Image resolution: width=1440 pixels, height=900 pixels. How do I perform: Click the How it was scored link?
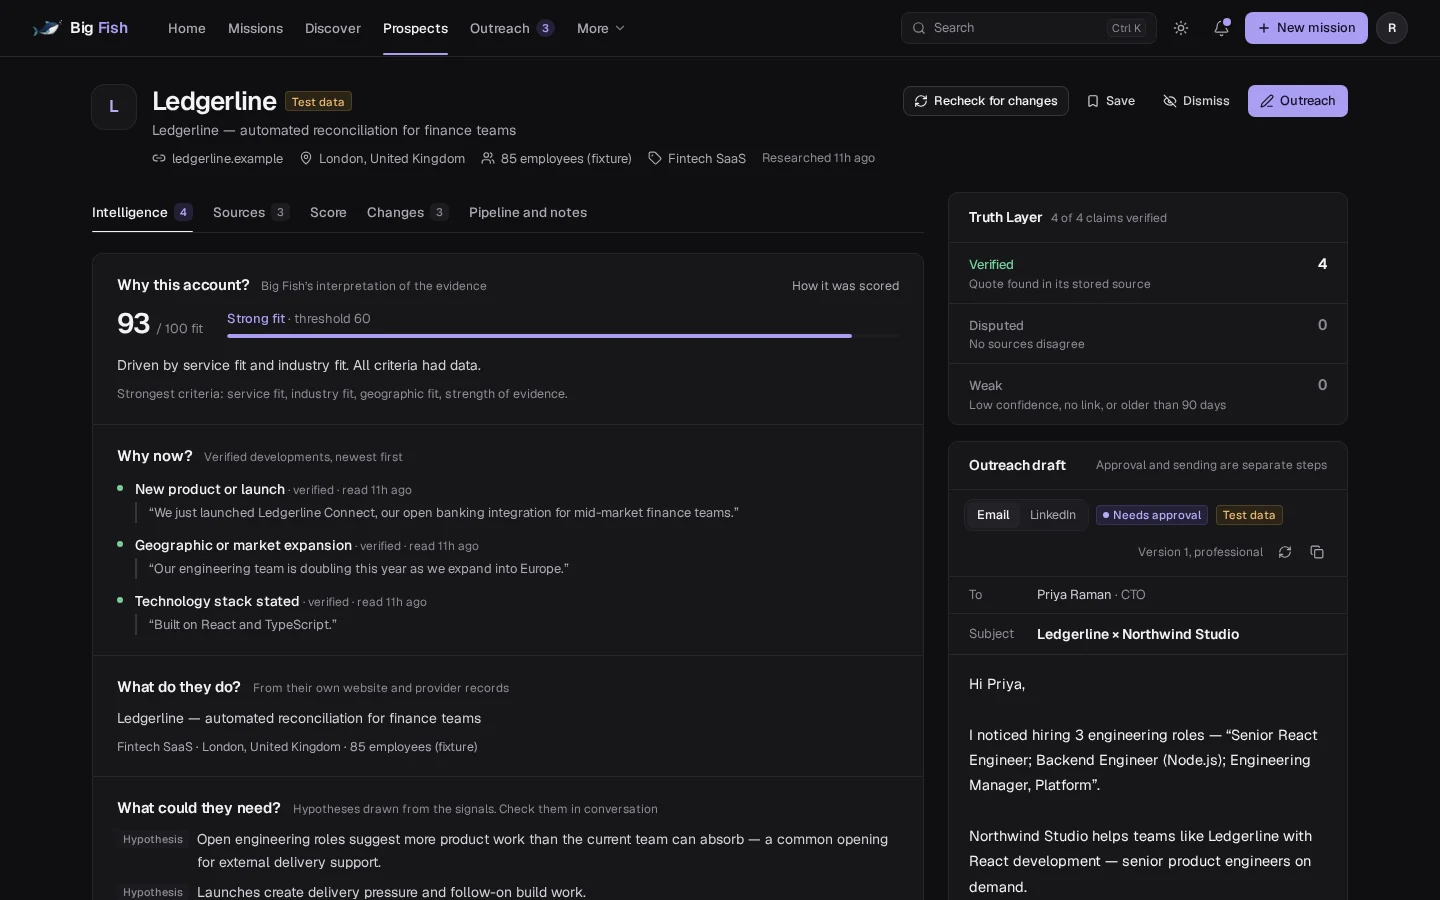pos(845,286)
